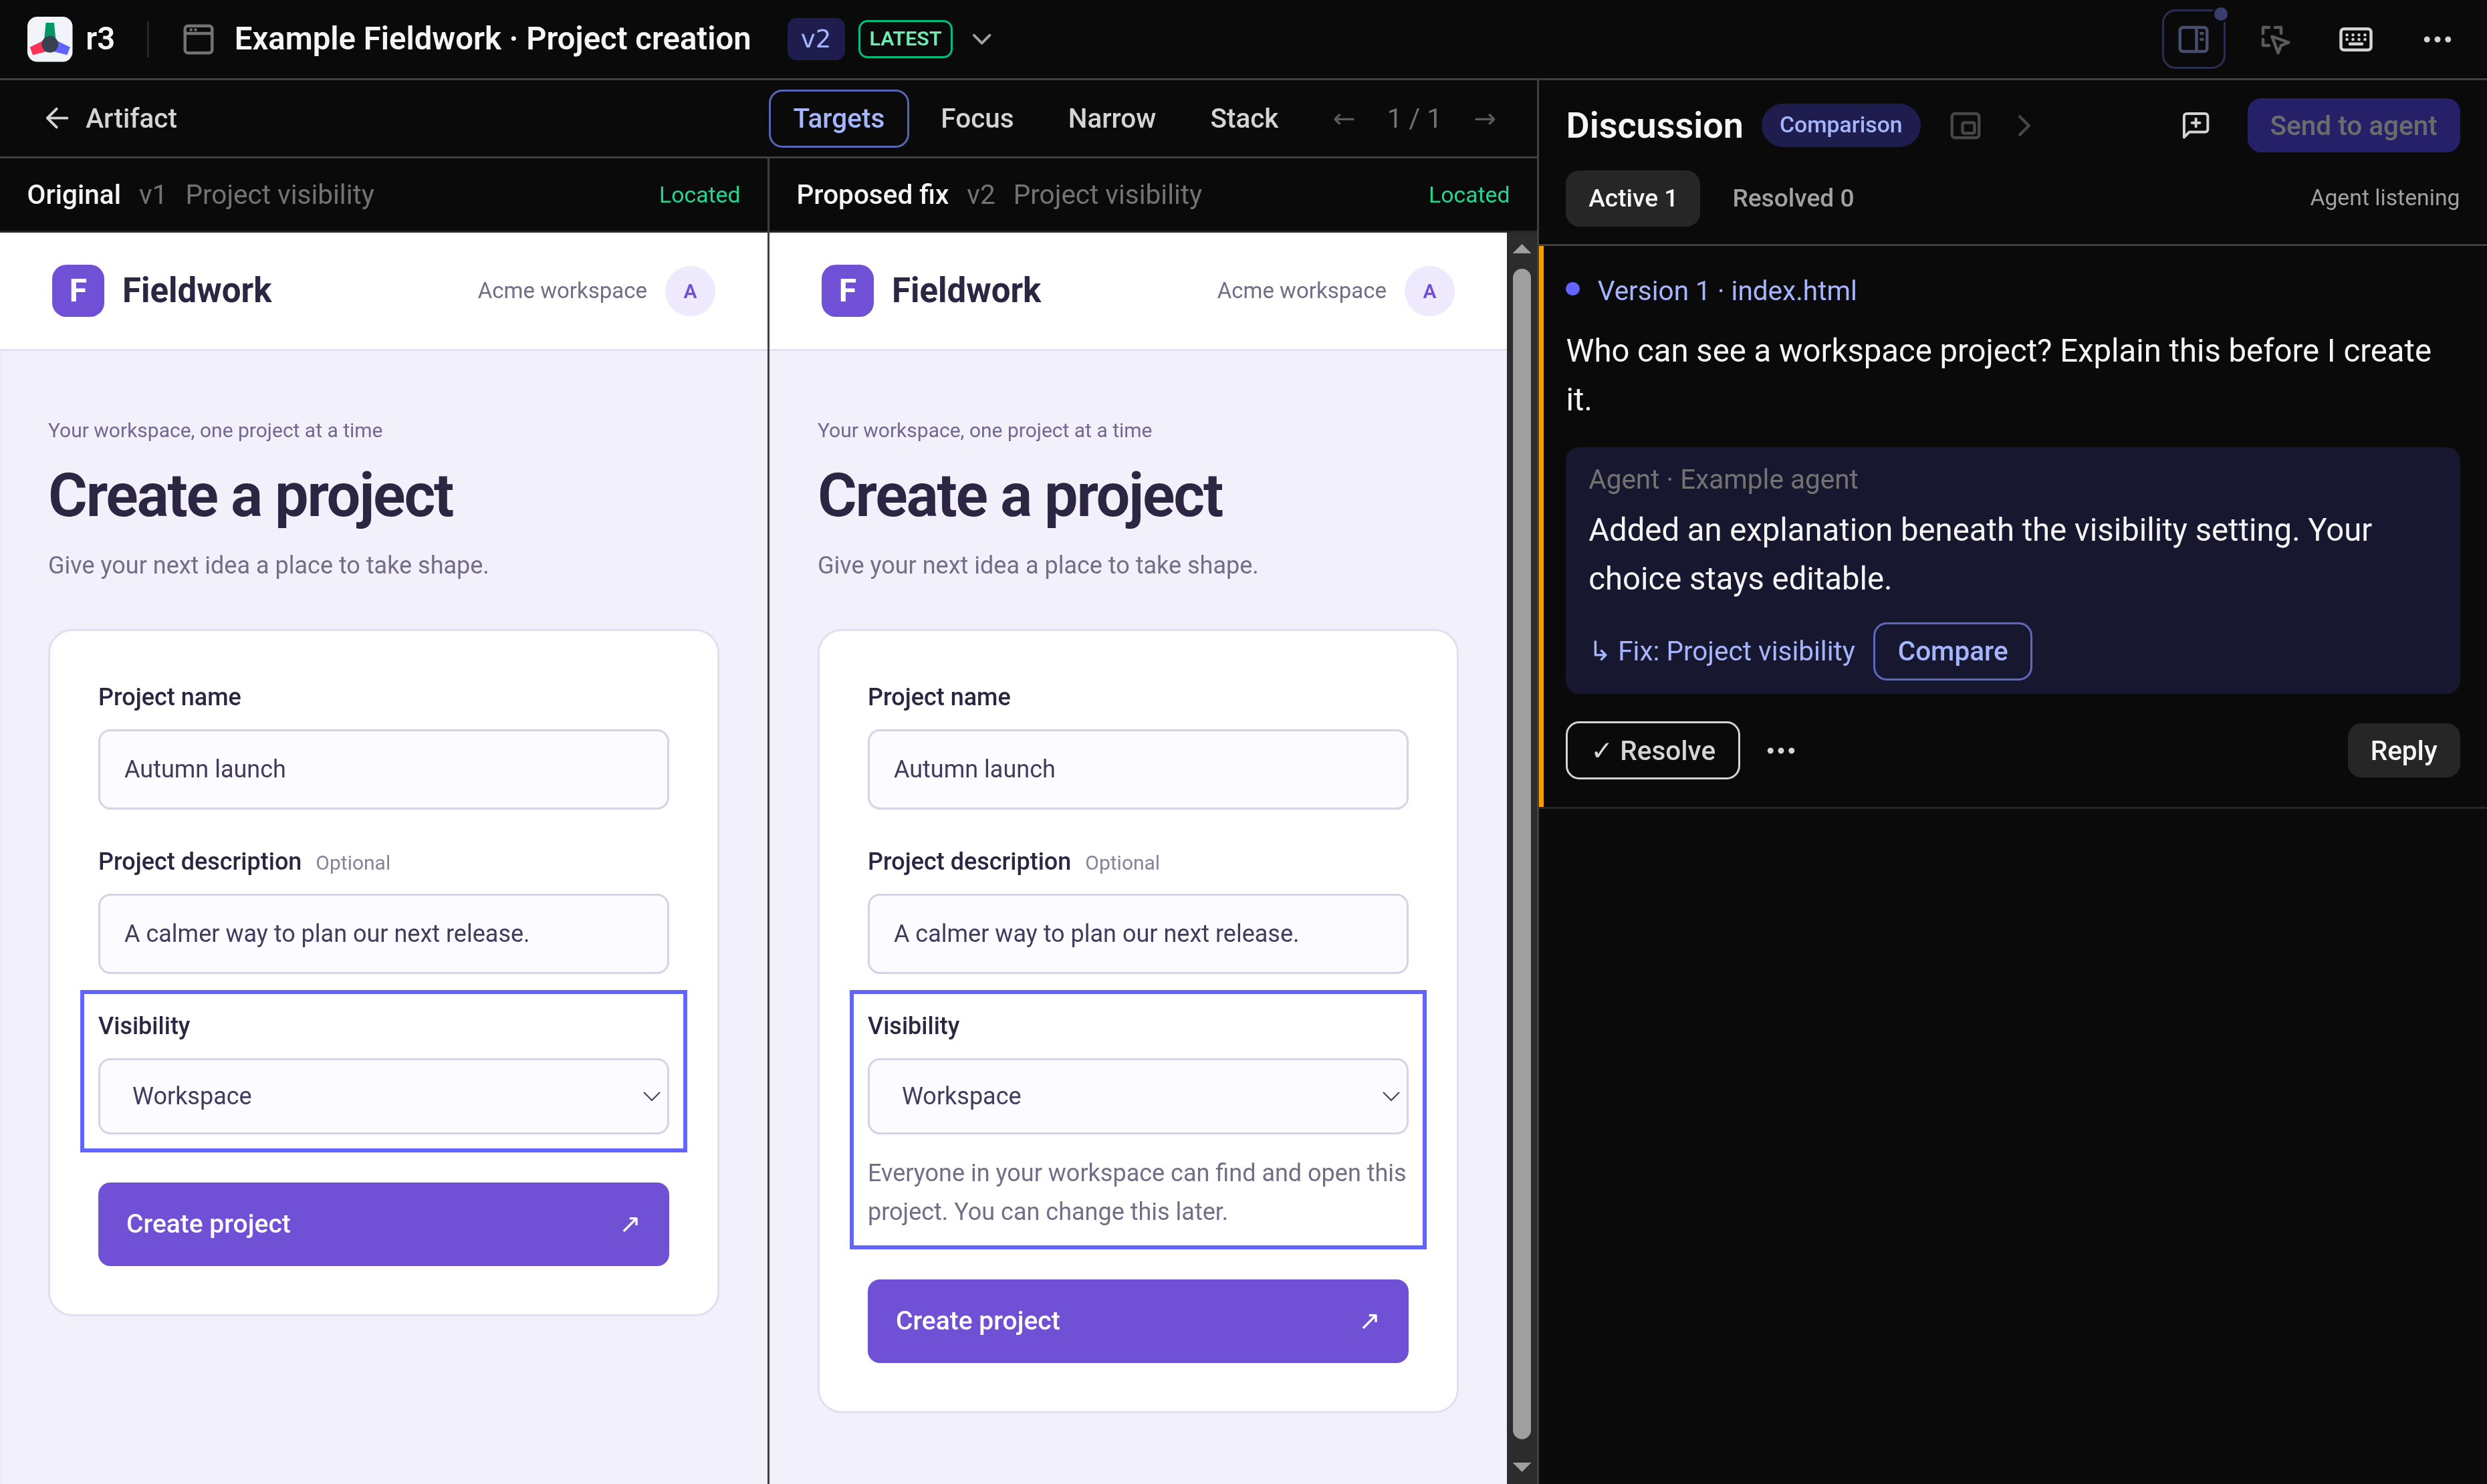This screenshot has width=2487, height=1484.
Task: Click Project description field in Proposed fix pane
Action: click(x=1138, y=934)
